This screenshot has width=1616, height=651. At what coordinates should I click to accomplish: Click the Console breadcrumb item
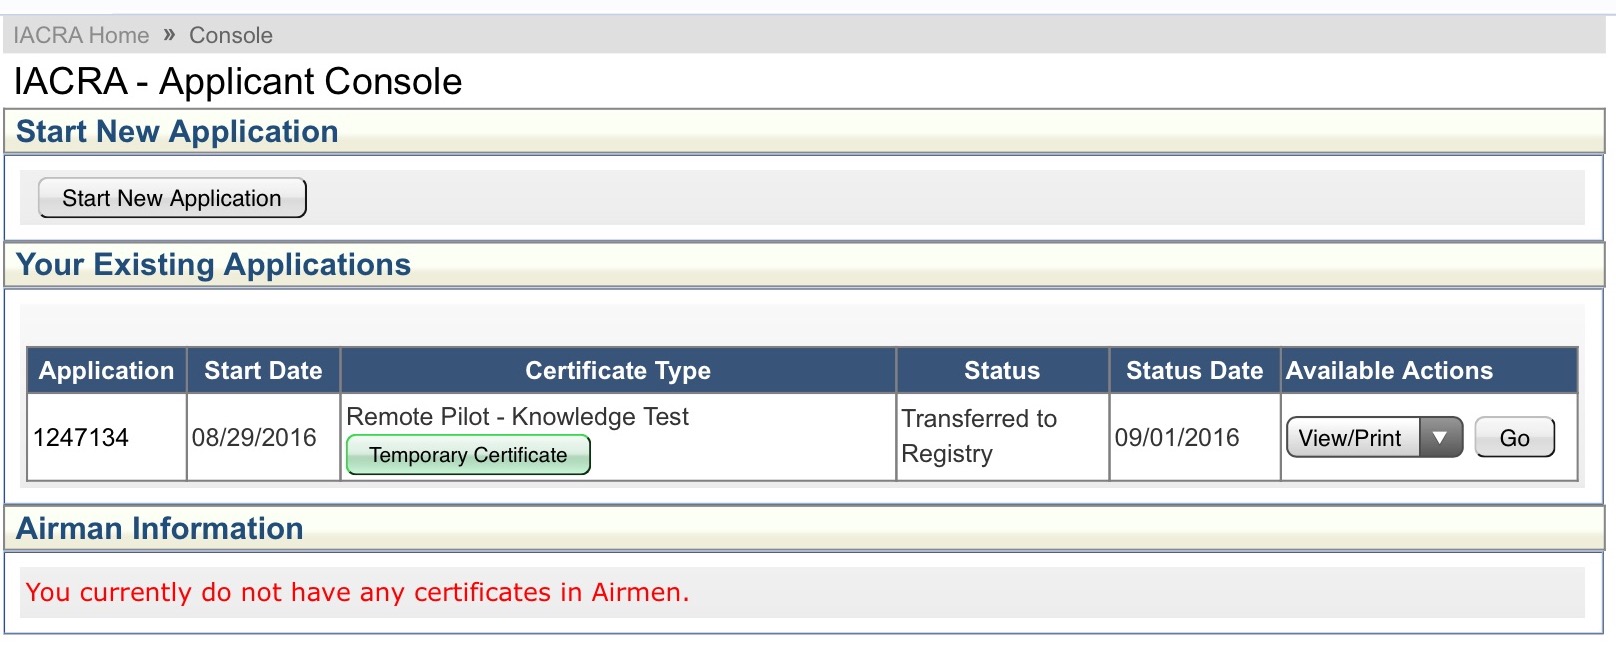click(x=231, y=35)
